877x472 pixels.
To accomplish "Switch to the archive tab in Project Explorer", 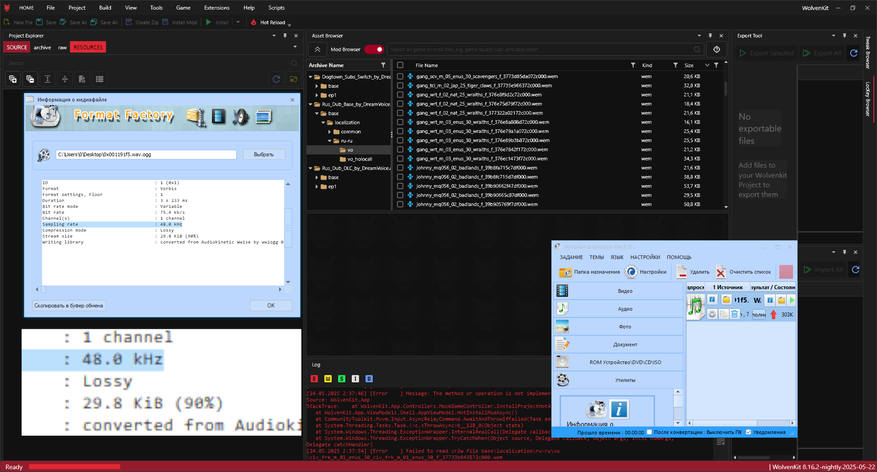I will click(42, 47).
